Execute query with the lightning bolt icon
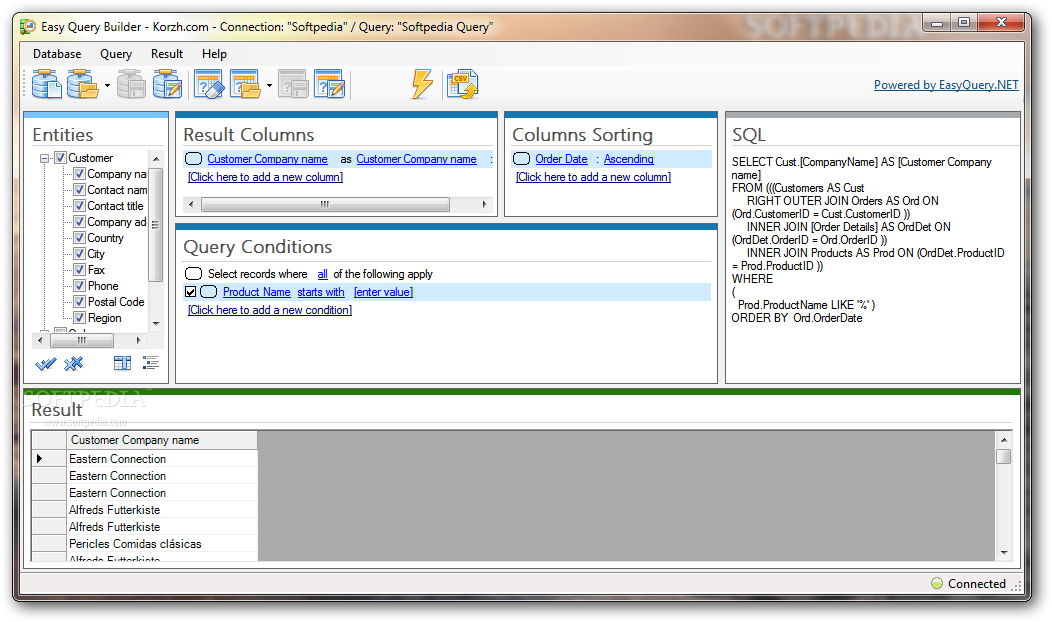1052x622 pixels. (x=422, y=85)
